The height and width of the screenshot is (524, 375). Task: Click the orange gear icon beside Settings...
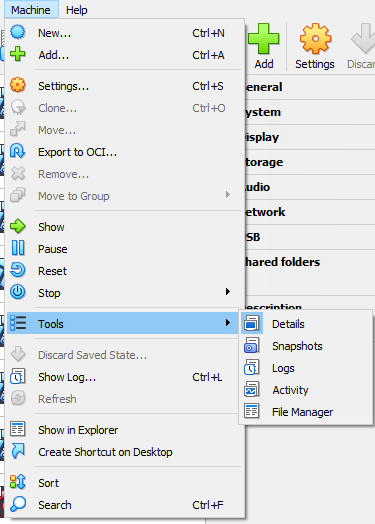tap(18, 86)
